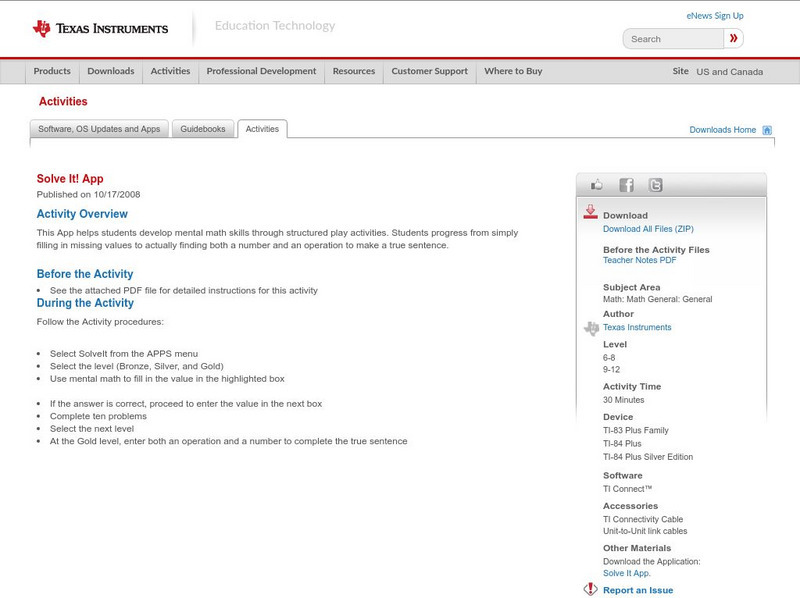Click the 'TI-84 Plus' device entry
Screen dimensions: 800x598
[622, 444]
